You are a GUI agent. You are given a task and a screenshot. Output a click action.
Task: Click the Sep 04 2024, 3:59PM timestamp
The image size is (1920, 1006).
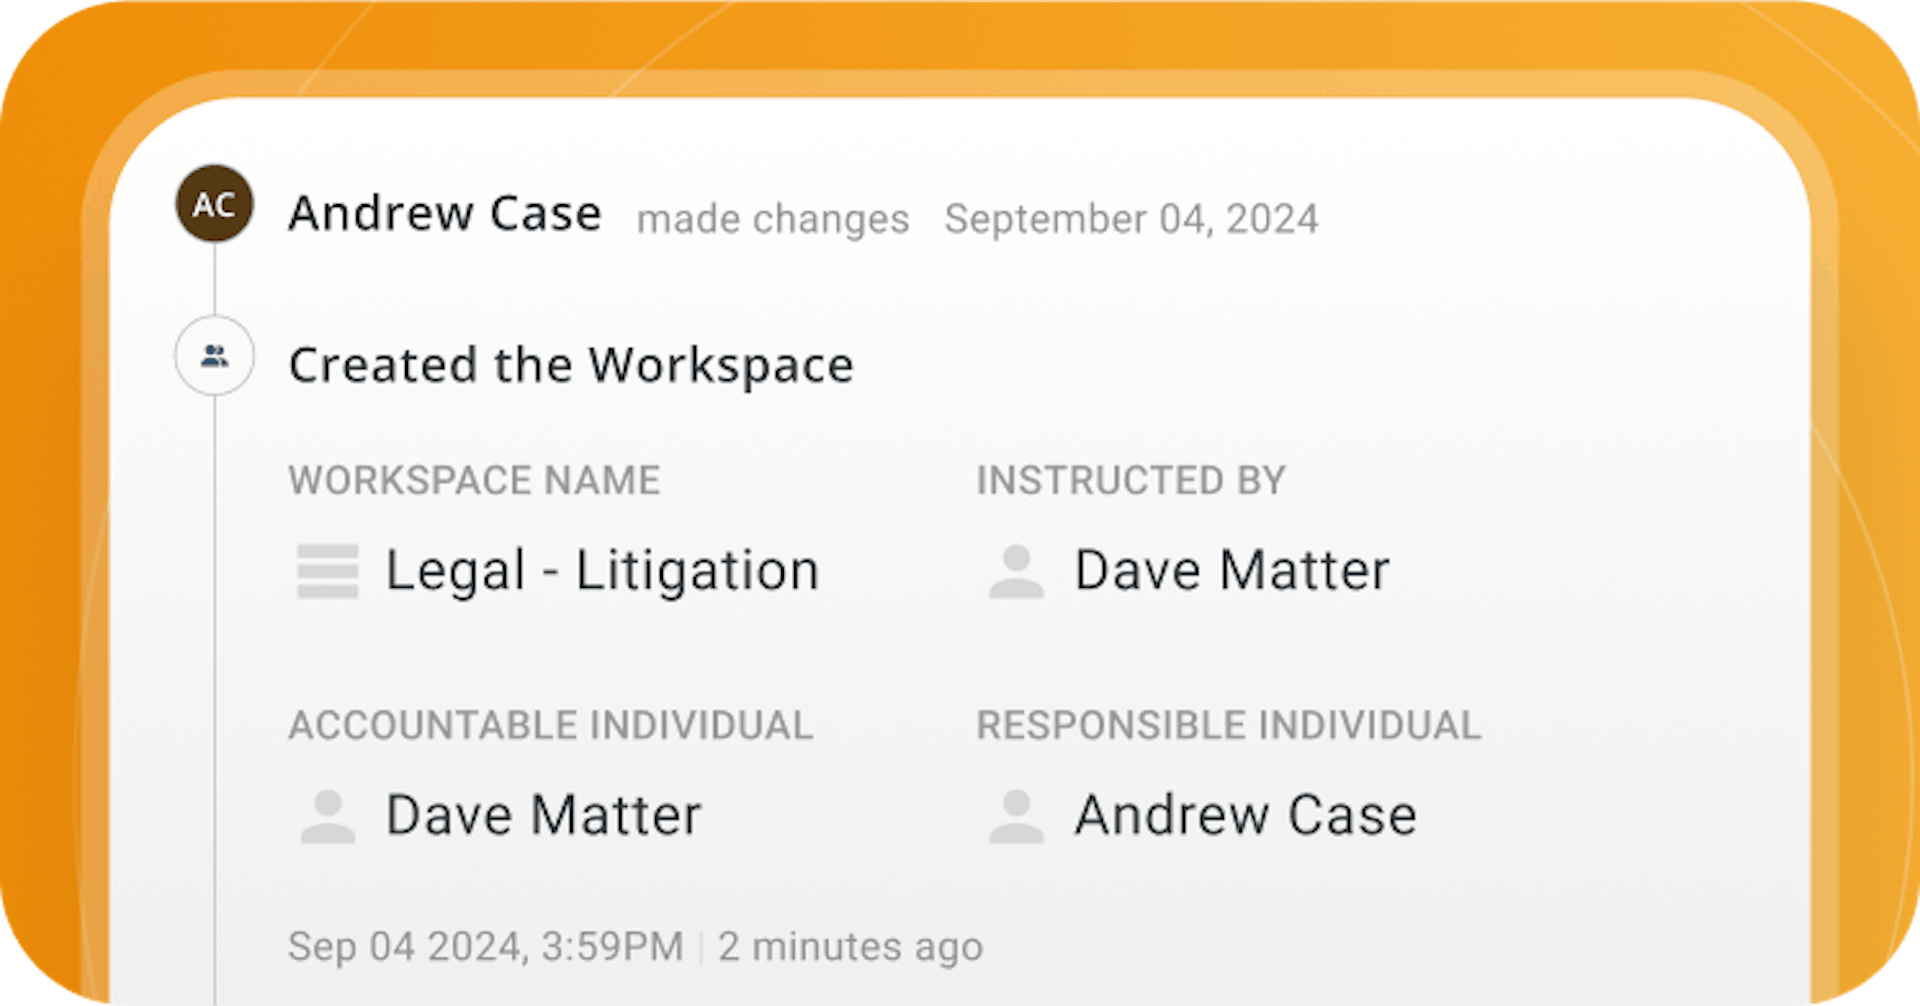click(486, 946)
